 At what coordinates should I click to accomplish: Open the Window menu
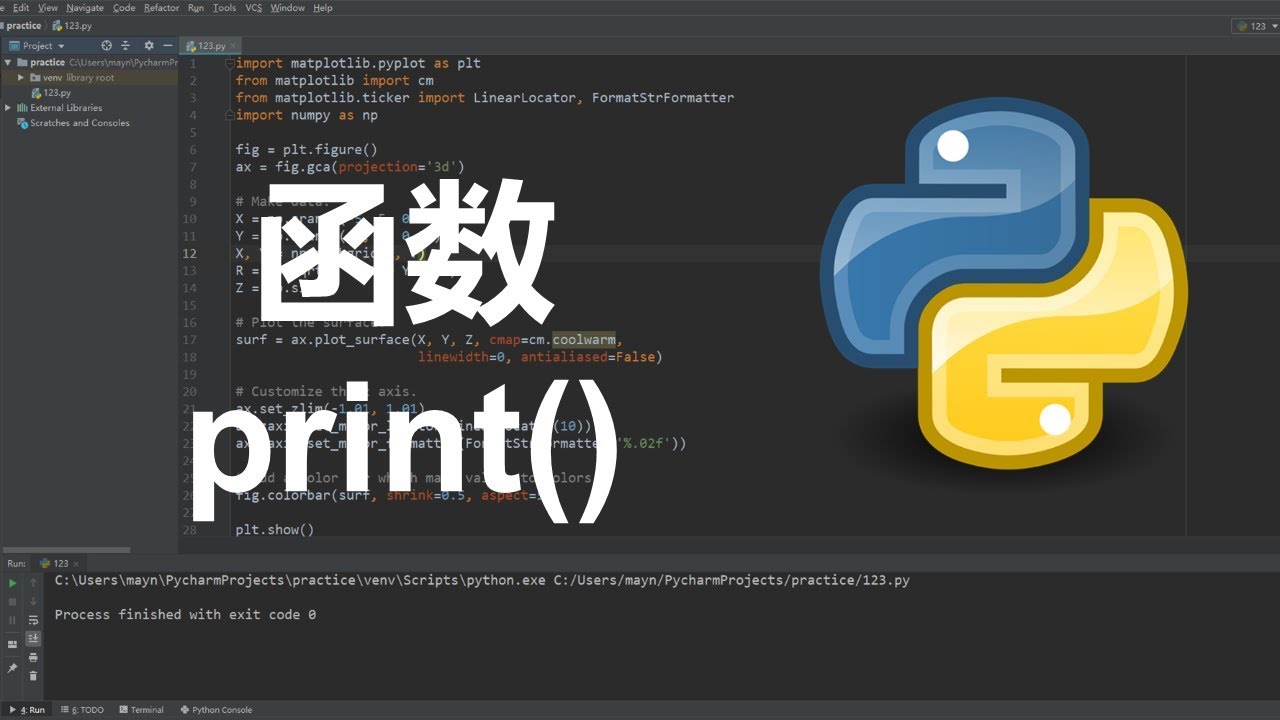coord(288,7)
